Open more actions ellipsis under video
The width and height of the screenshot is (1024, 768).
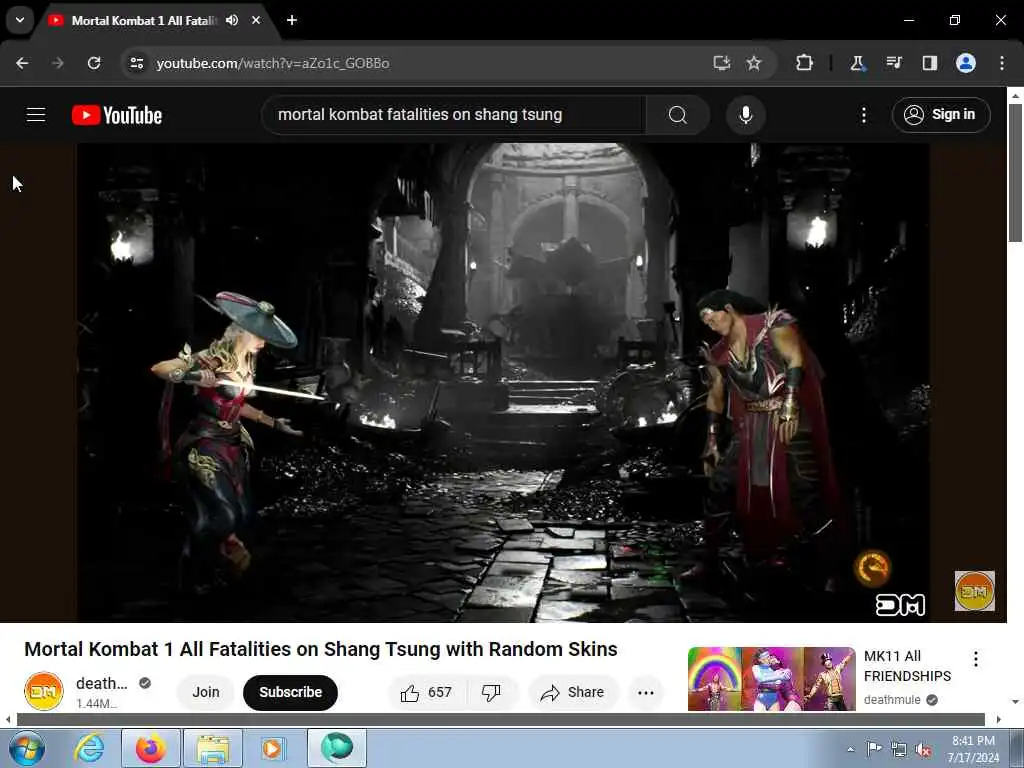point(646,692)
